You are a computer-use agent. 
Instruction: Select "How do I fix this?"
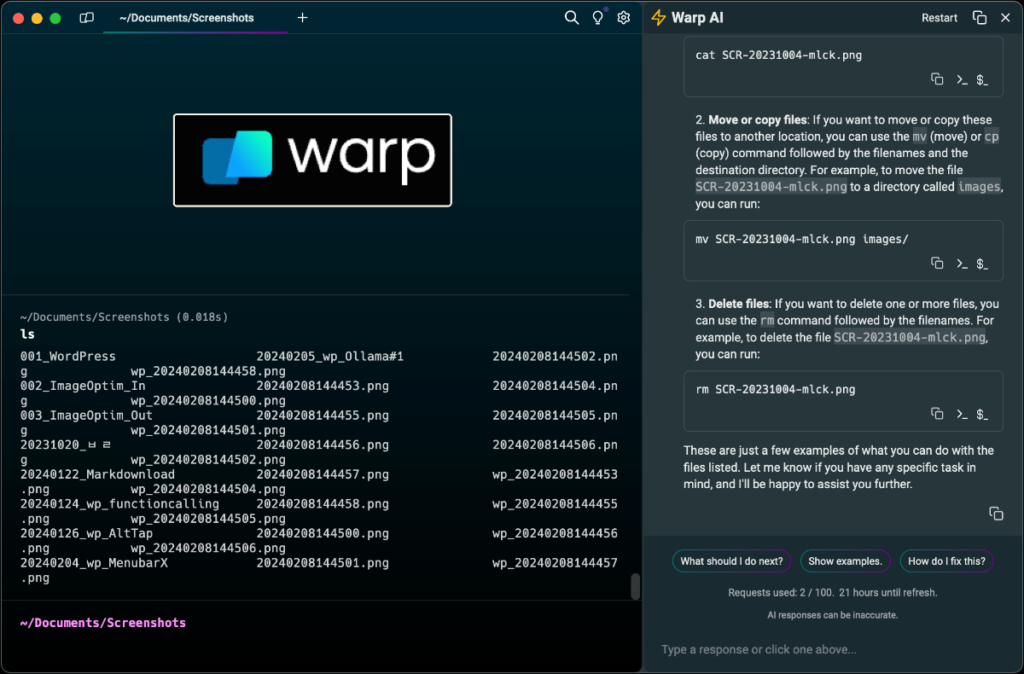(946, 561)
